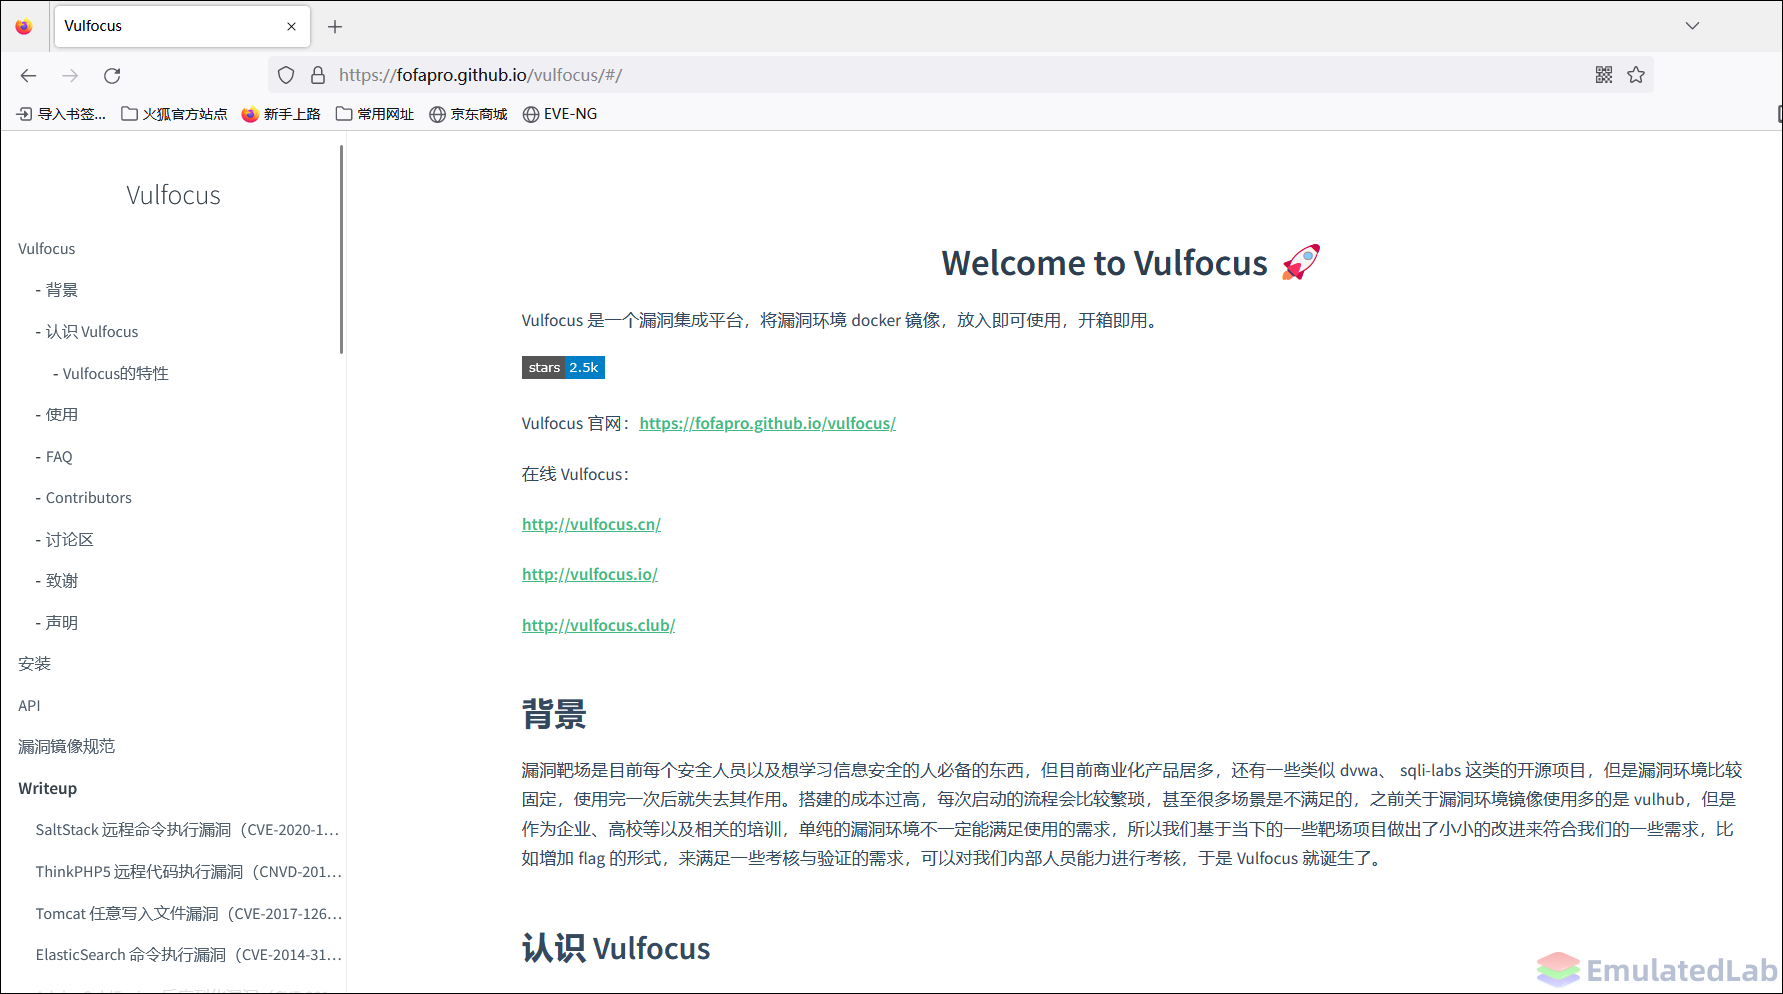
Task: Open the 常用网址 bookmarks folder
Action: (375, 114)
